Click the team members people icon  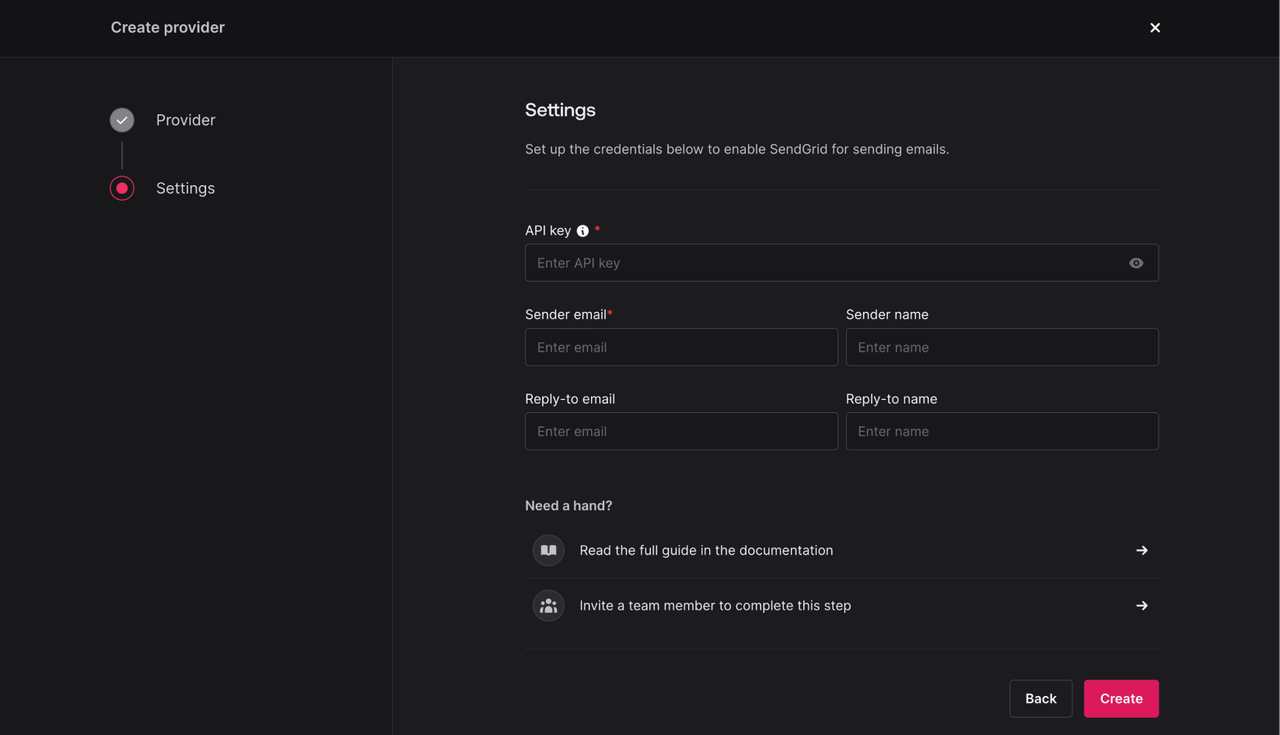(x=549, y=605)
